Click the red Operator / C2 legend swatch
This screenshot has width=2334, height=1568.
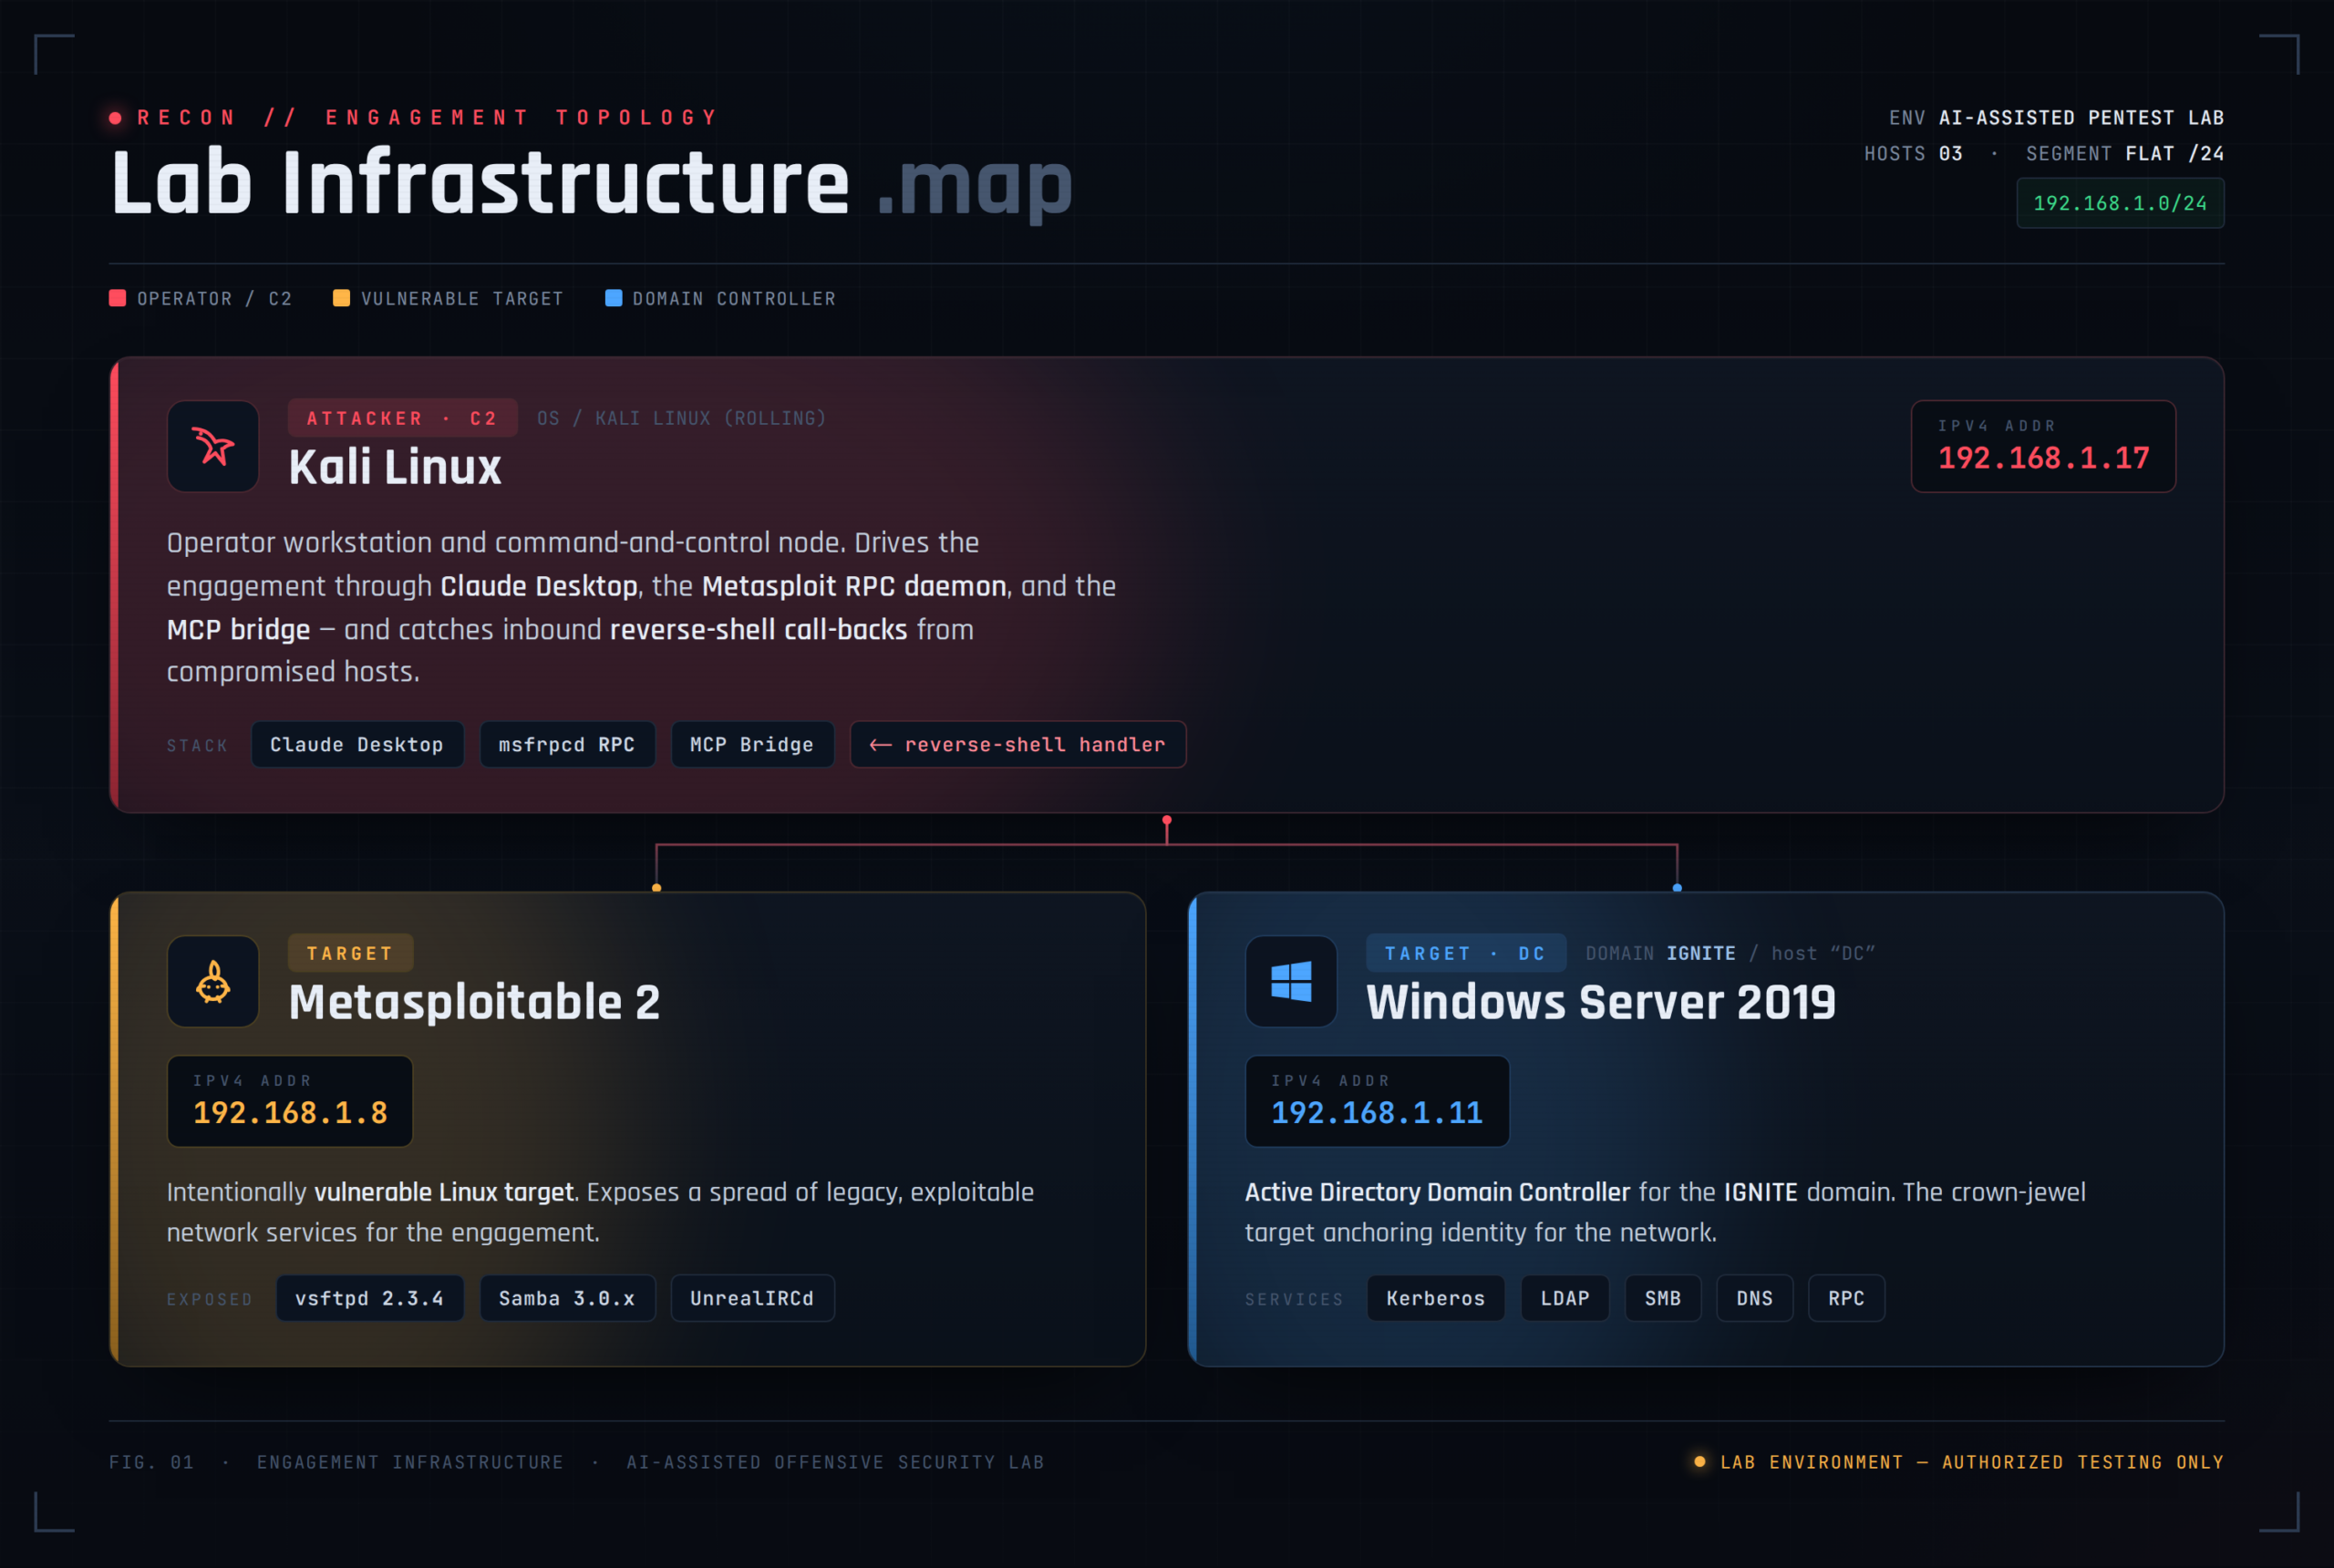117,298
